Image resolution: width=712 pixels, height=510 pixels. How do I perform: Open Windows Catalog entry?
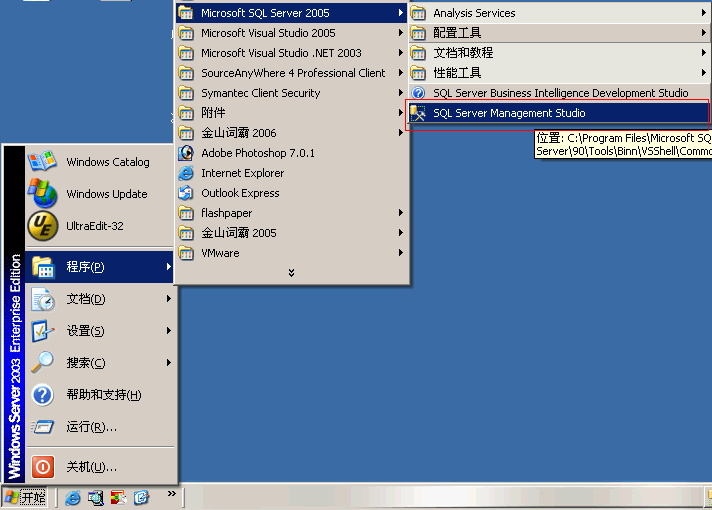coord(100,162)
